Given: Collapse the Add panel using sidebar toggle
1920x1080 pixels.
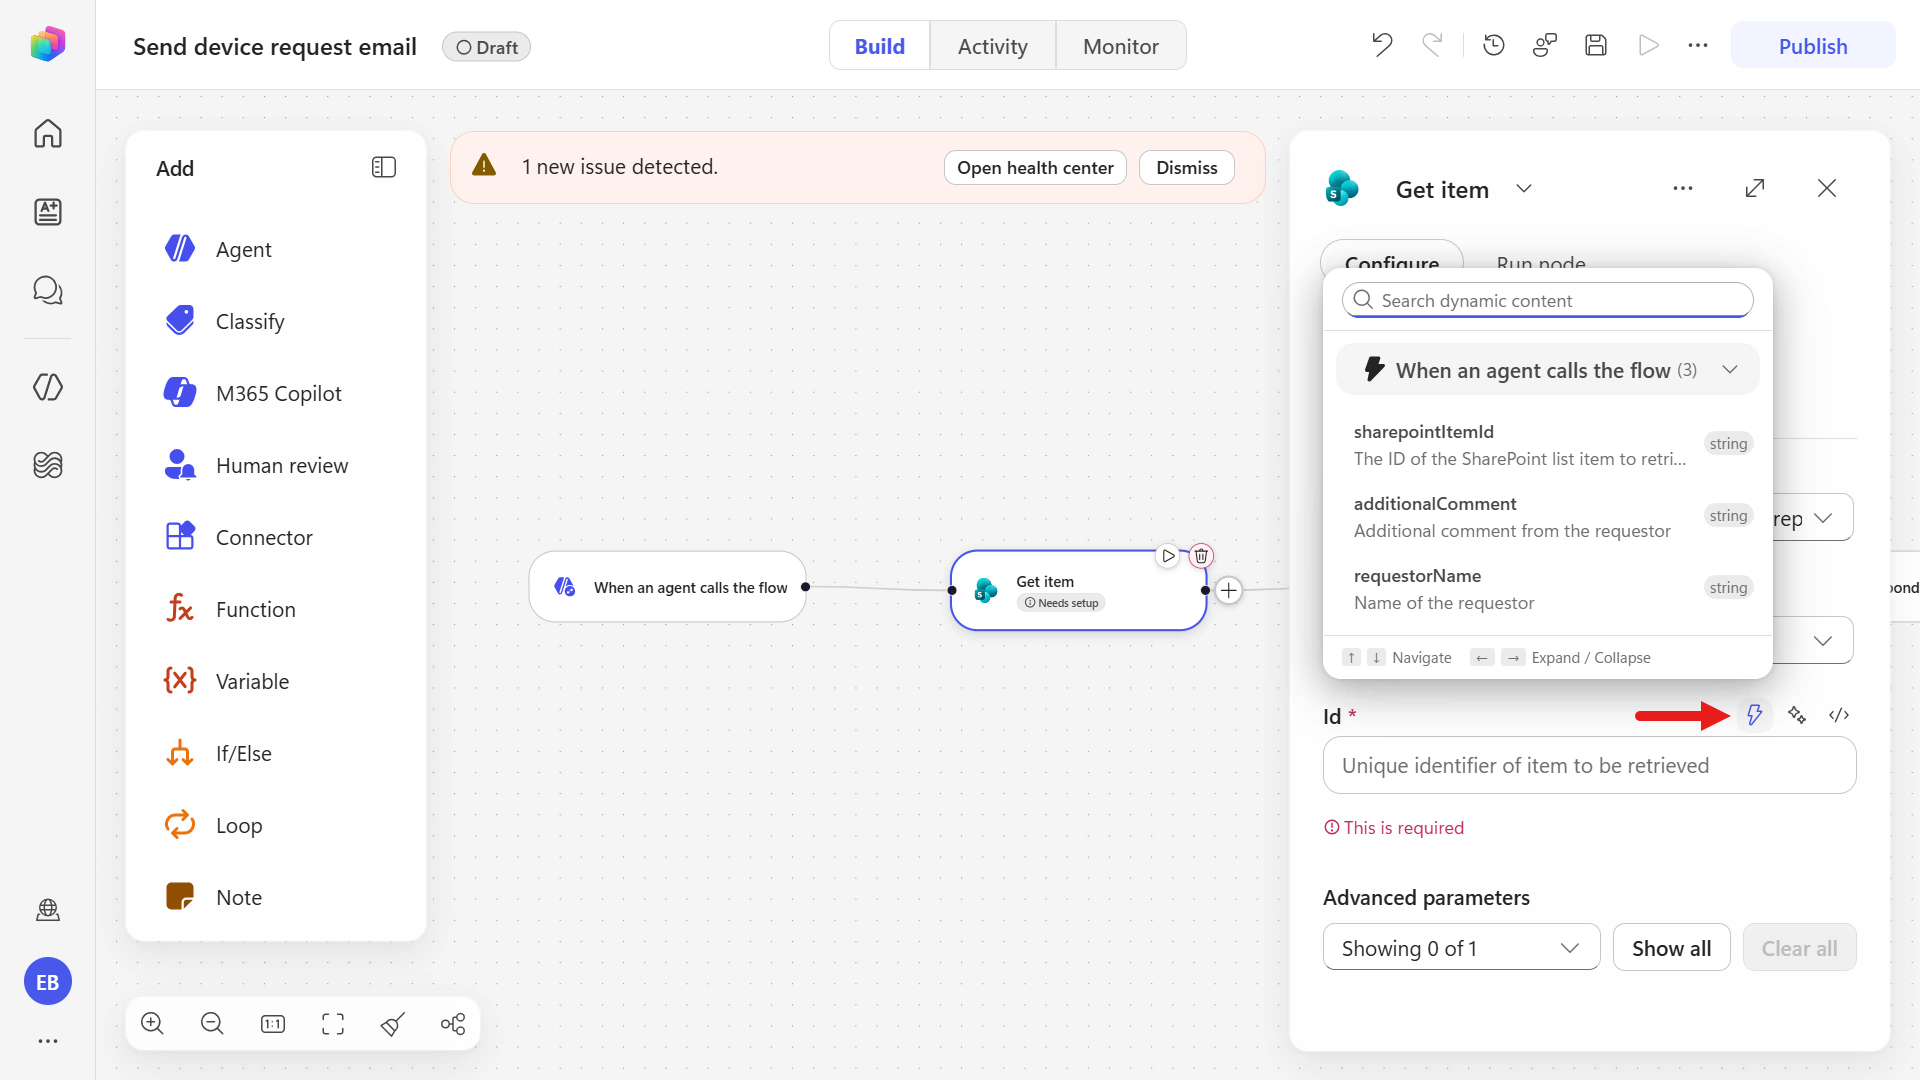Looking at the screenshot, I should 384,167.
